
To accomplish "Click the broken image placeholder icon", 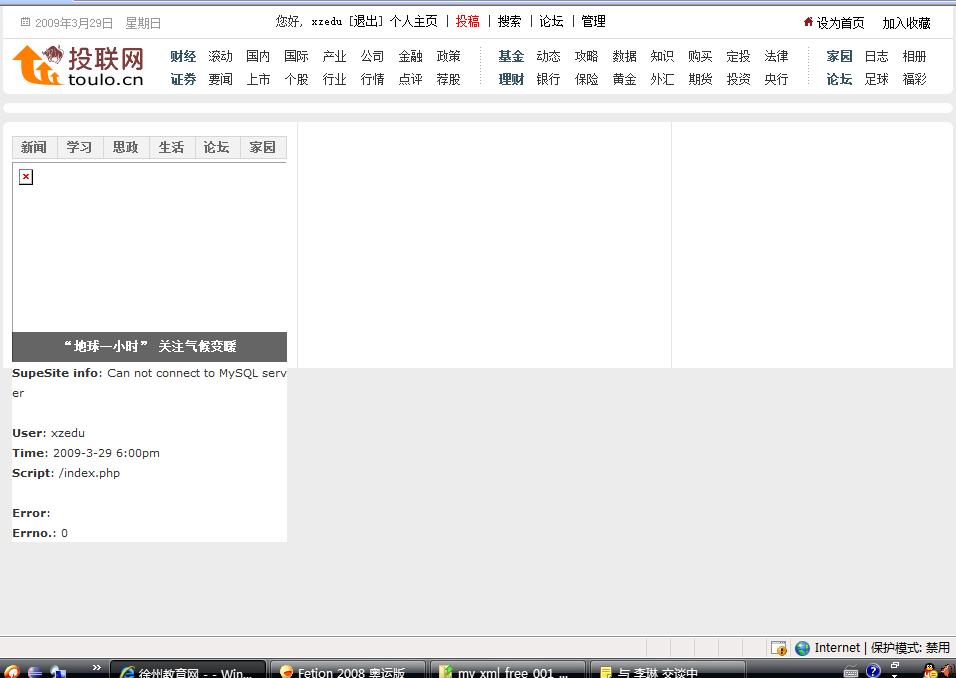I will [26, 177].
